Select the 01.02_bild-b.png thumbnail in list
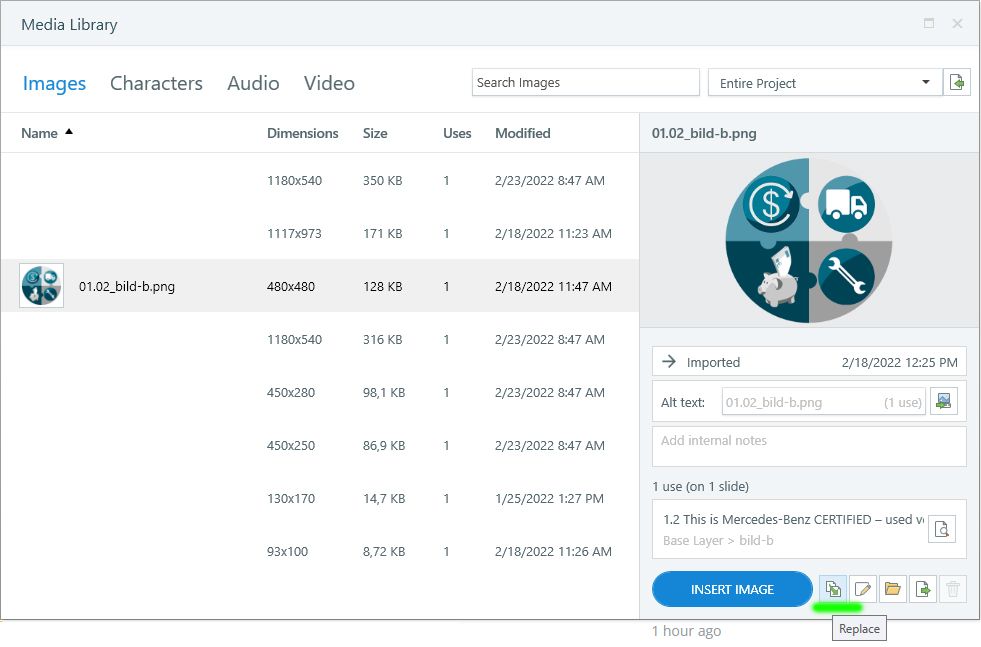The image size is (981, 647). tap(42, 286)
